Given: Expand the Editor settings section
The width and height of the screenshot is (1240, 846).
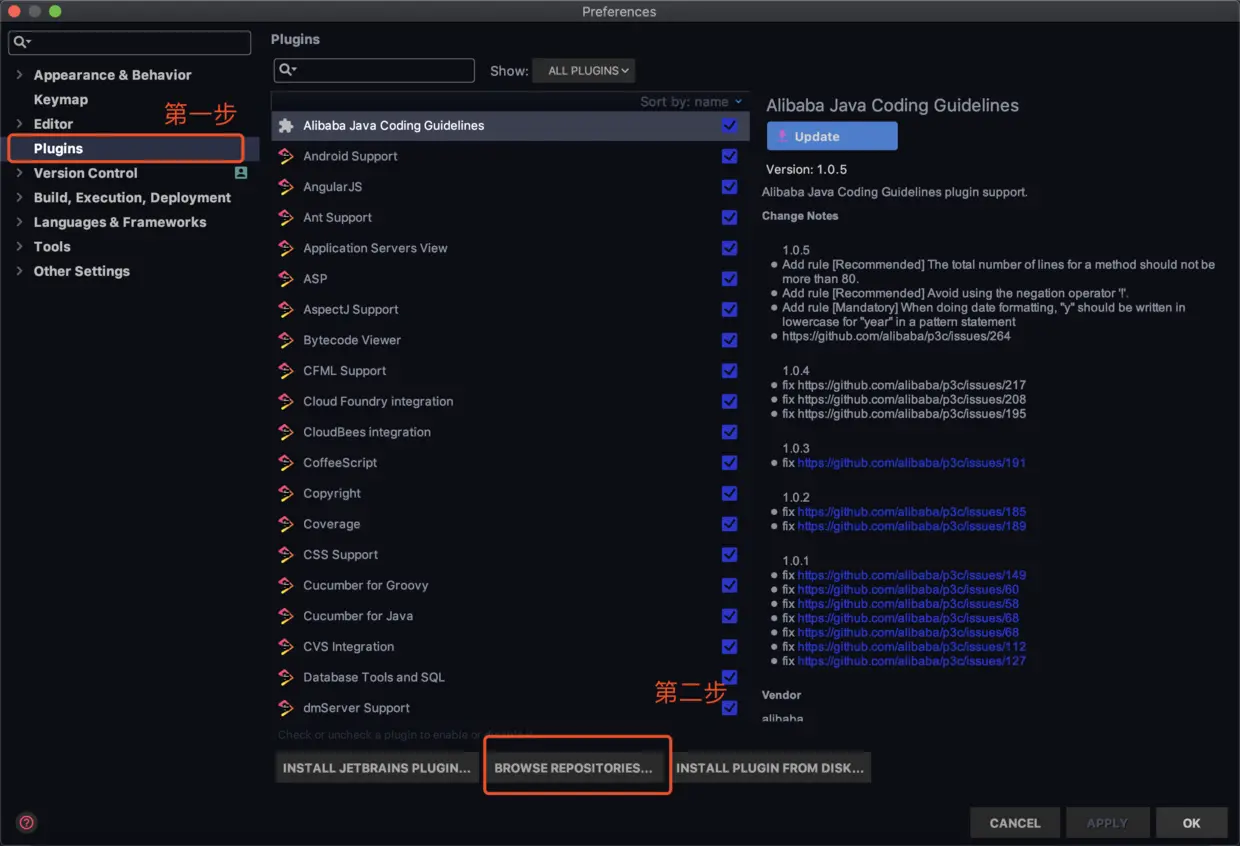Looking at the screenshot, I should [x=19, y=124].
